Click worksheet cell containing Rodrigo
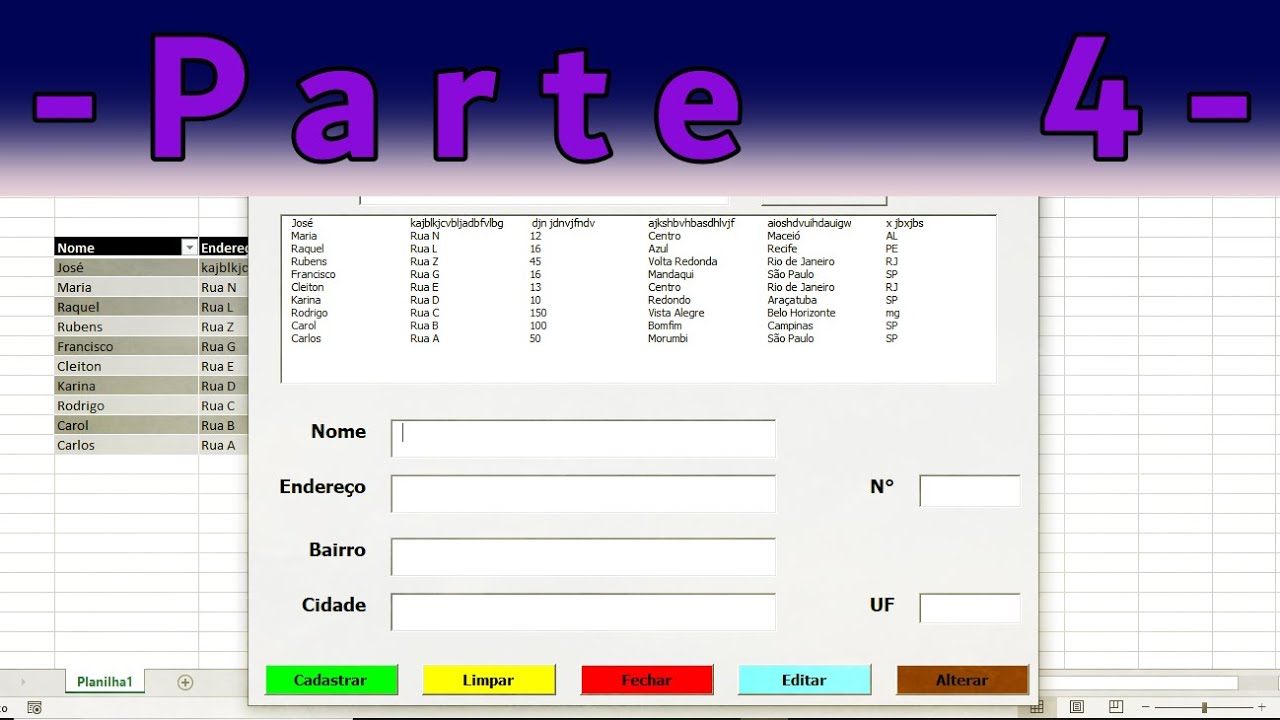Screen dimensions: 1280x720 pyautogui.click(x=126, y=406)
